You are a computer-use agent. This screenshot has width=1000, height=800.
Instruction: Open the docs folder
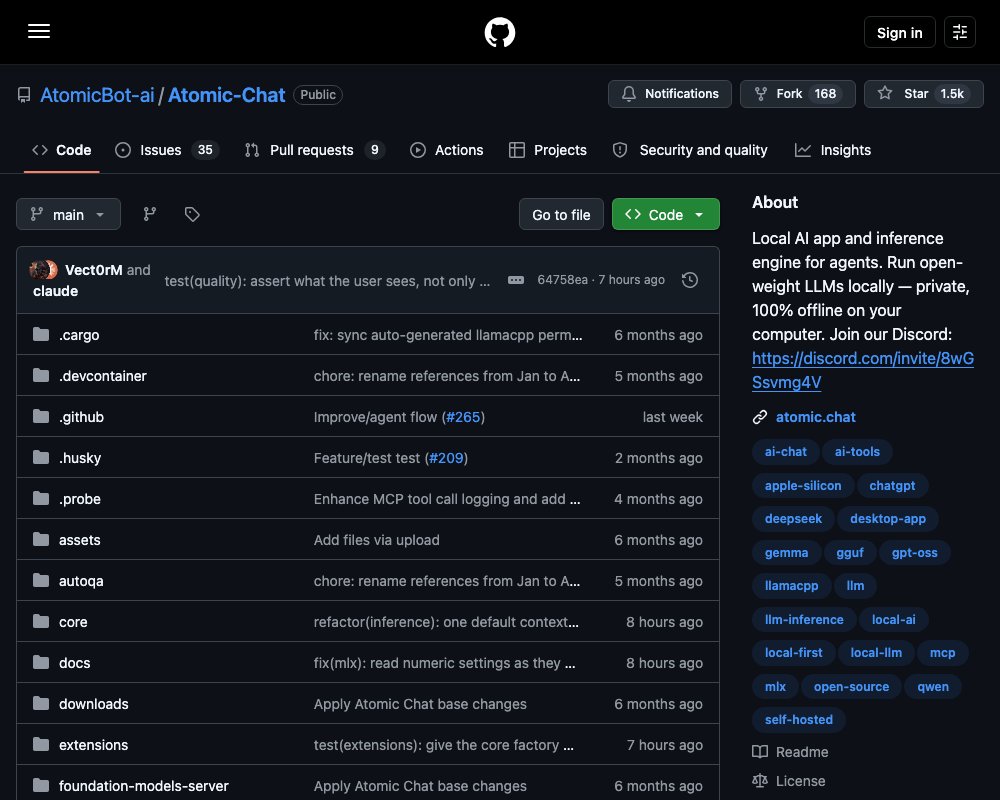(75, 663)
